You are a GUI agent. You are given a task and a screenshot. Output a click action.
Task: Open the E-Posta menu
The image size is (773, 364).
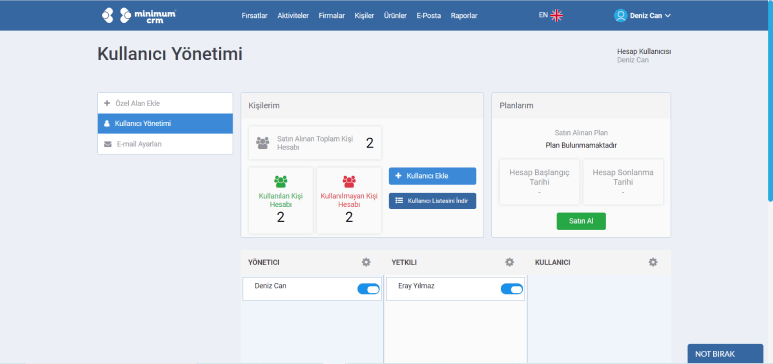[x=428, y=16]
